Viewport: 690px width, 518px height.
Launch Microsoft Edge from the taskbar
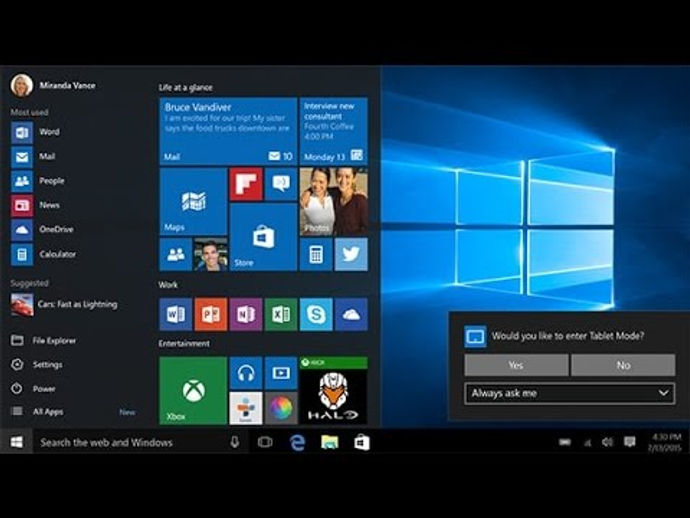point(297,442)
